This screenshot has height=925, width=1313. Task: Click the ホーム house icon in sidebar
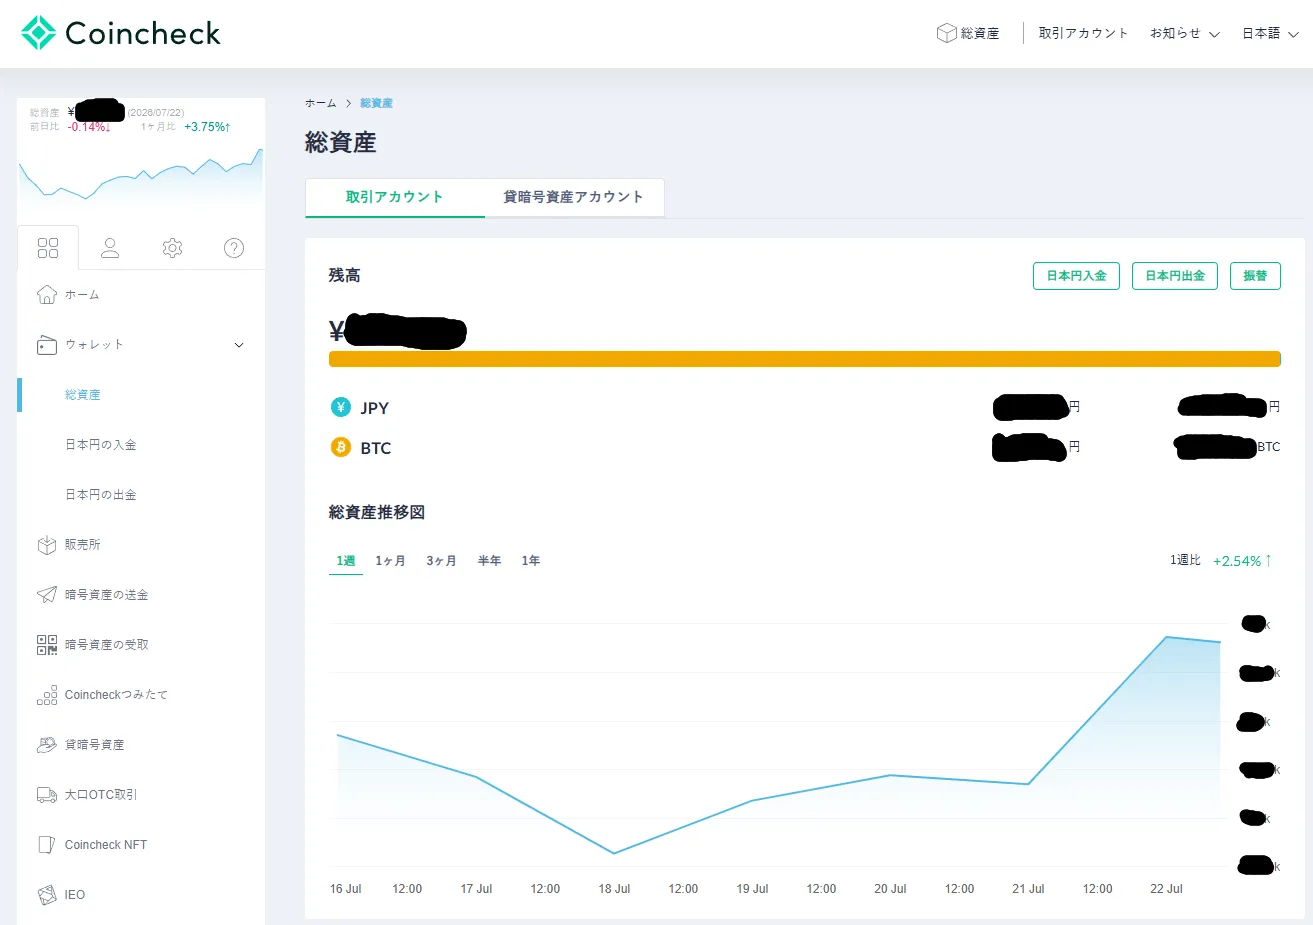point(47,294)
